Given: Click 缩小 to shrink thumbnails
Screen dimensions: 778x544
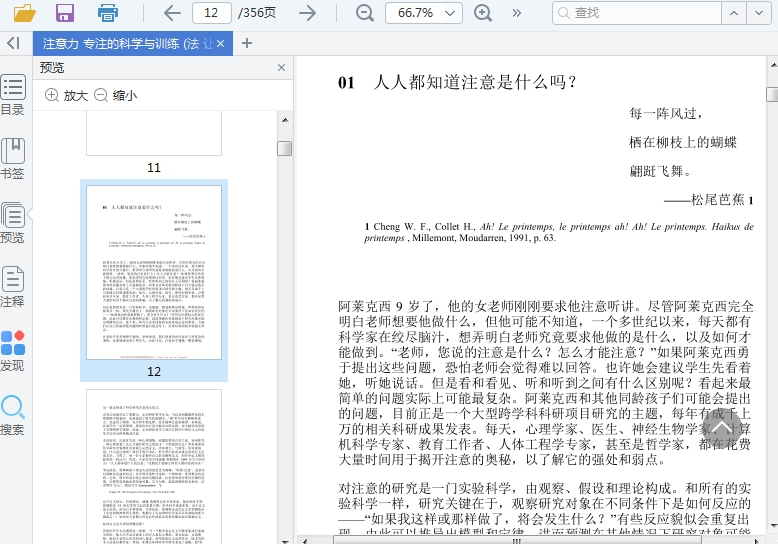Looking at the screenshot, I should (115, 95).
